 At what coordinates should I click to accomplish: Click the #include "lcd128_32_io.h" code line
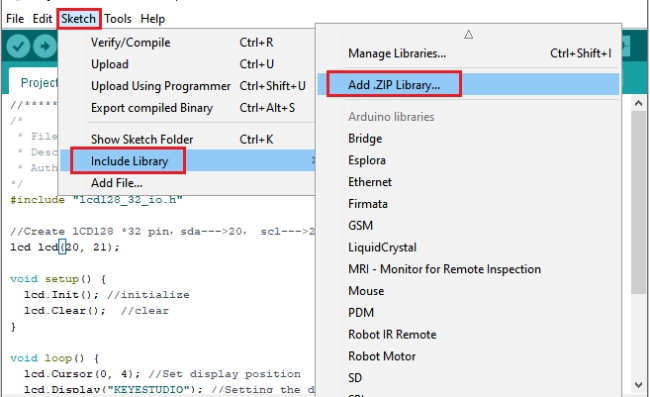[x=96, y=200]
